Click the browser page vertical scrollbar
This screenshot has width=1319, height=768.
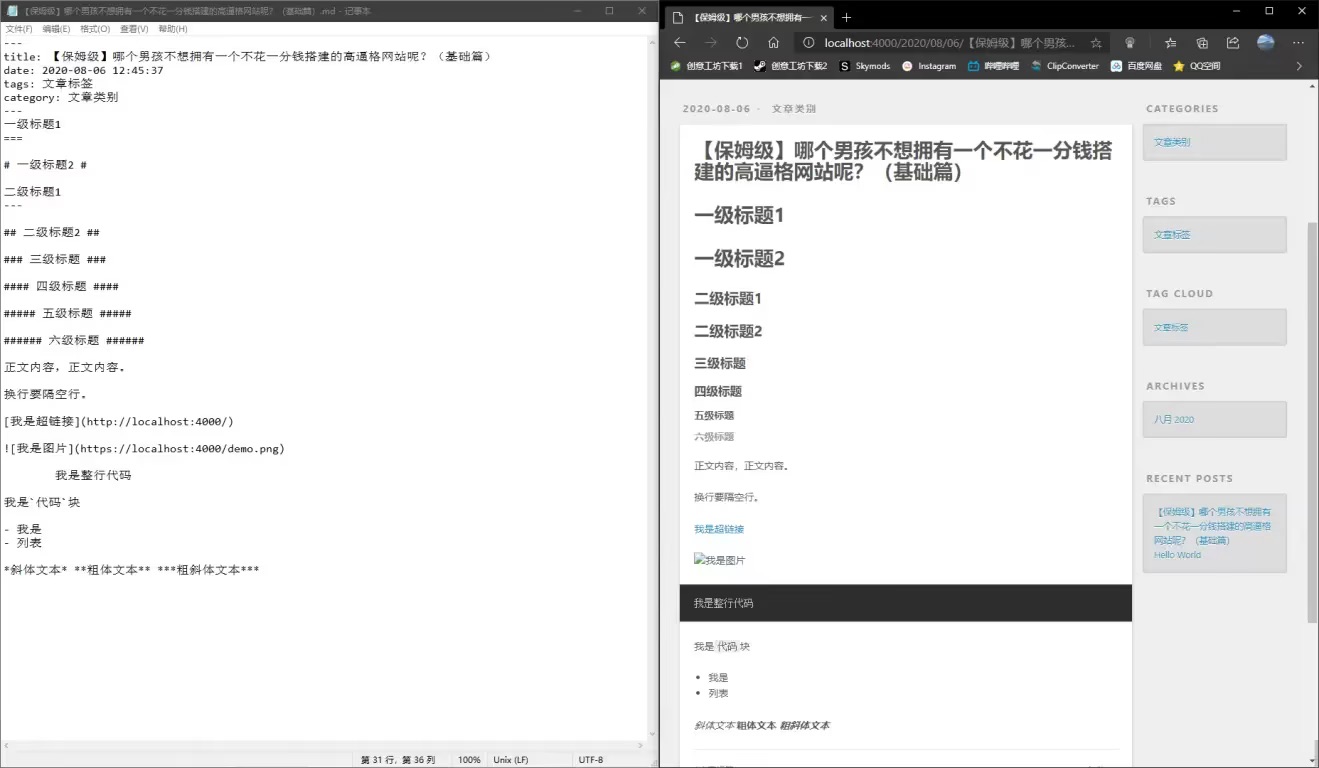tap(1312, 420)
